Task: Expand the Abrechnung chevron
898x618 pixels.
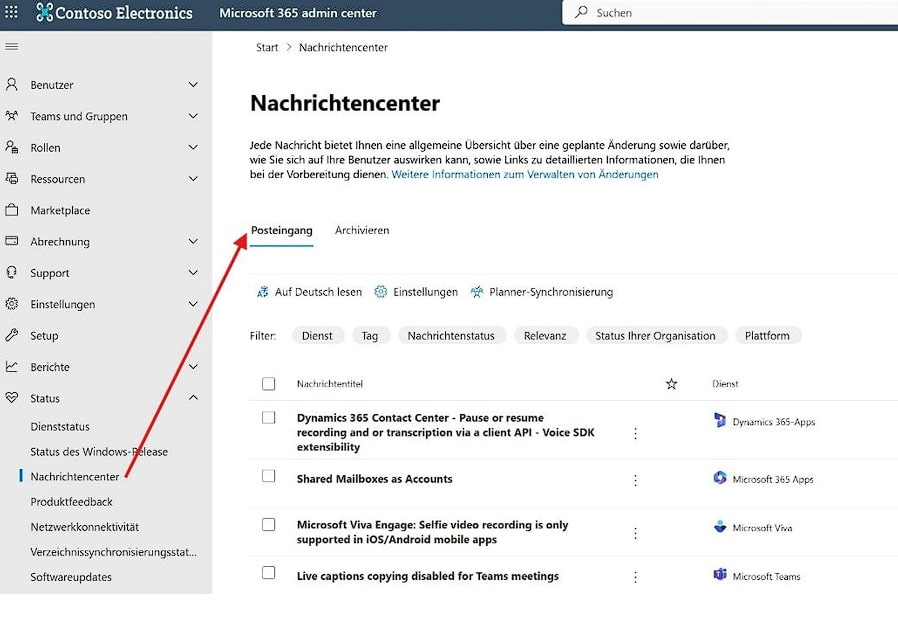Action: 194,241
